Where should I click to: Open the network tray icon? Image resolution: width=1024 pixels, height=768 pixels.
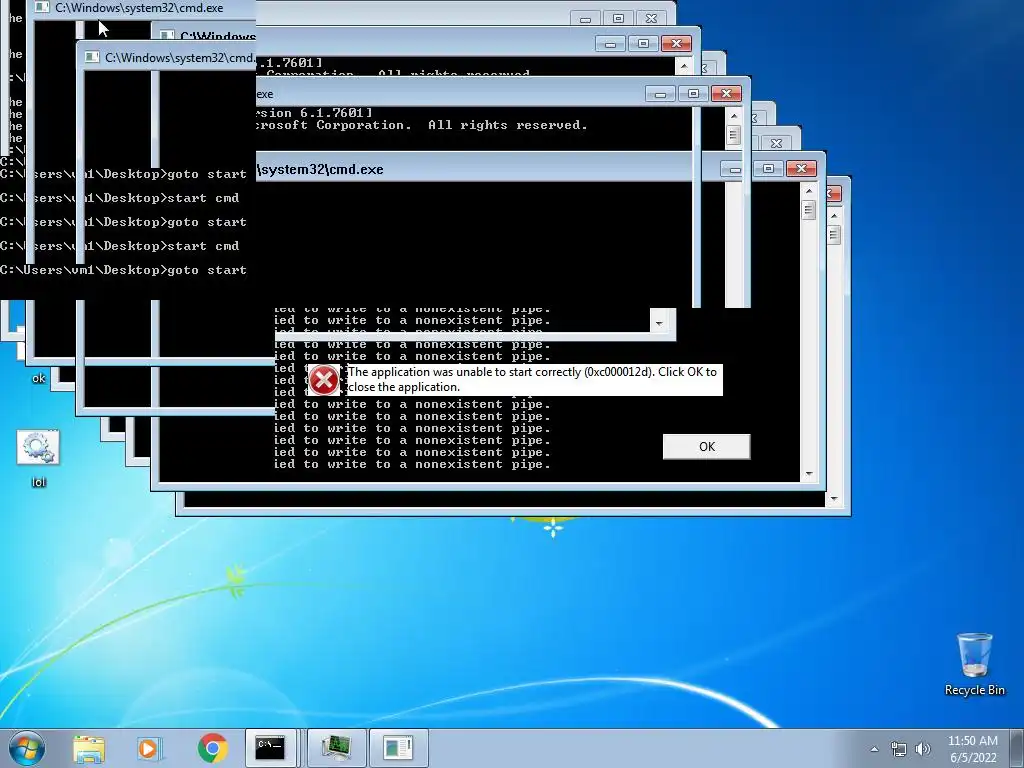(x=899, y=749)
